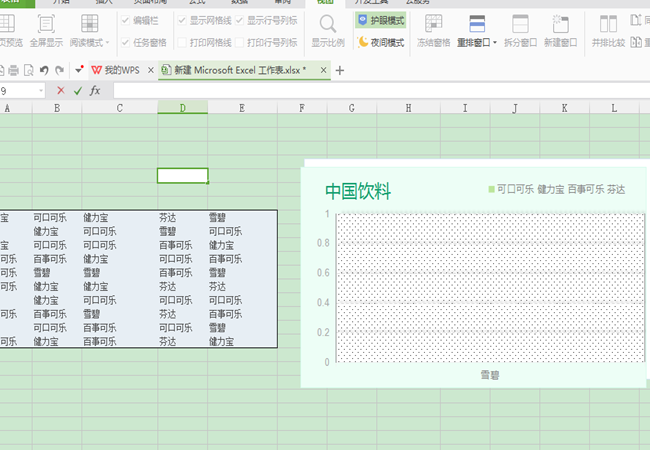Click the print icon in quick access toolbar
The image size is (650, 450).
(14, 70)
